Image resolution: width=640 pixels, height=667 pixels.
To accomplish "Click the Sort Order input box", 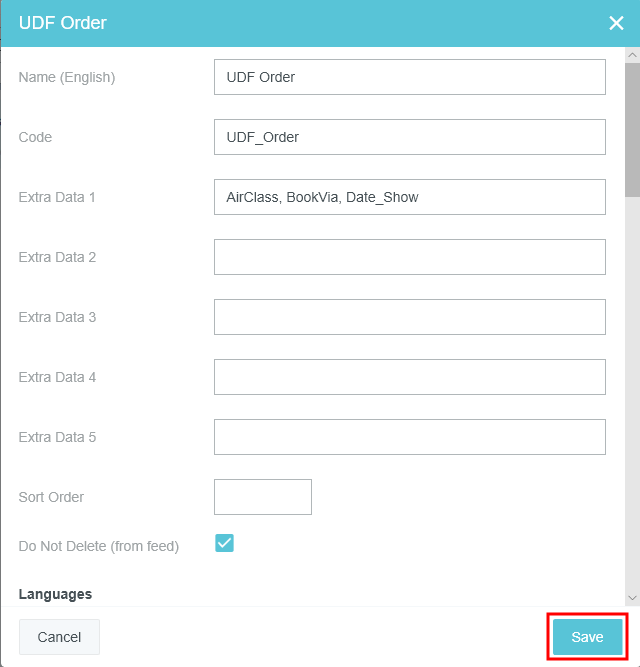I will tap(263, 497).
